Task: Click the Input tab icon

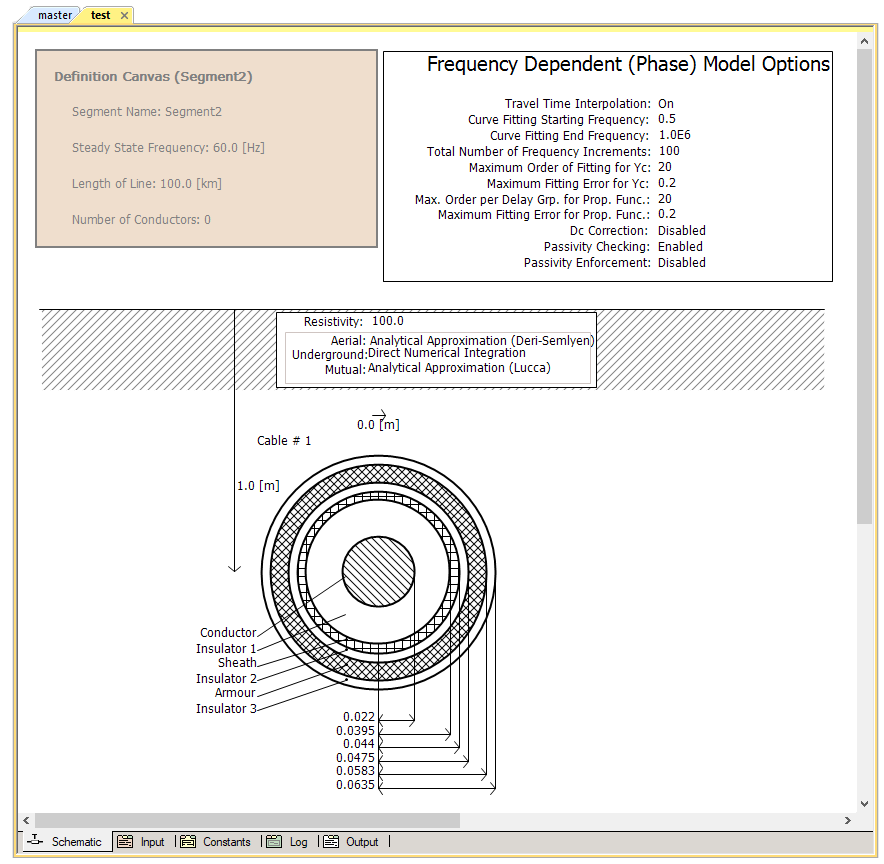Action: pos(125,842)
